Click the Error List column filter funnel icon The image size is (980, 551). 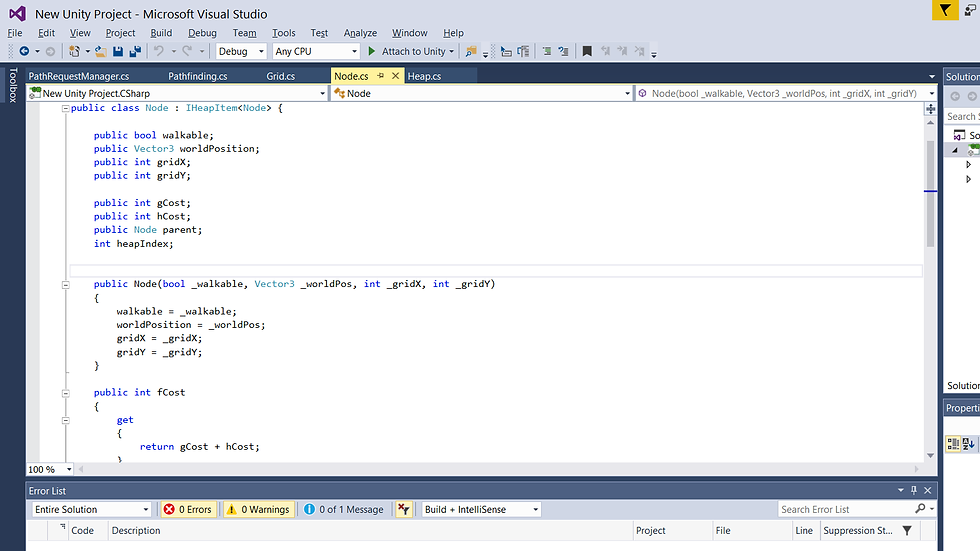pos(907,530)
